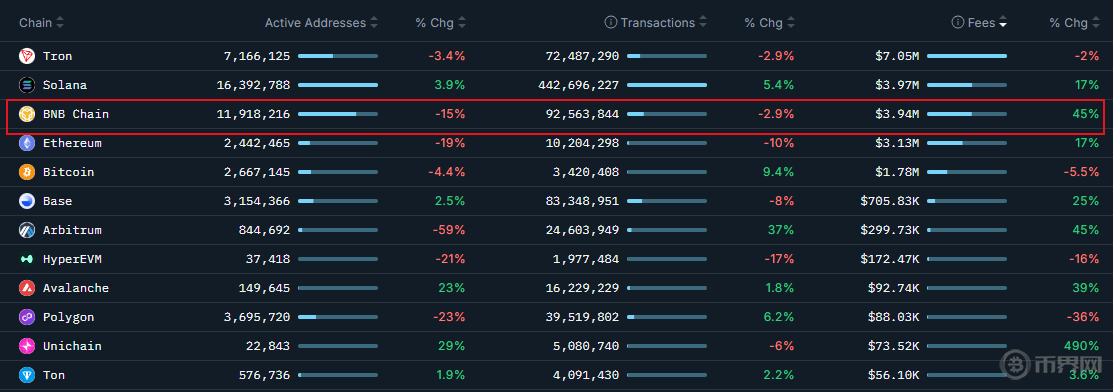1113x392 pixels.
Task: Click Unichain fees change 490%
Action: click(x=1082, y=347)
